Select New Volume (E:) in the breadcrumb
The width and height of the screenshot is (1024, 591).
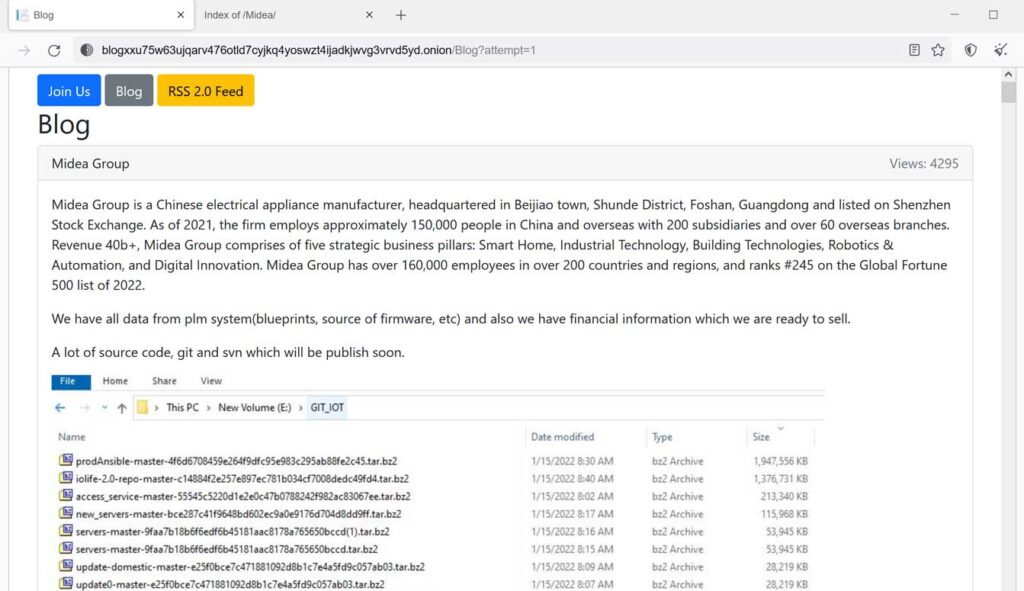(255, 407)
